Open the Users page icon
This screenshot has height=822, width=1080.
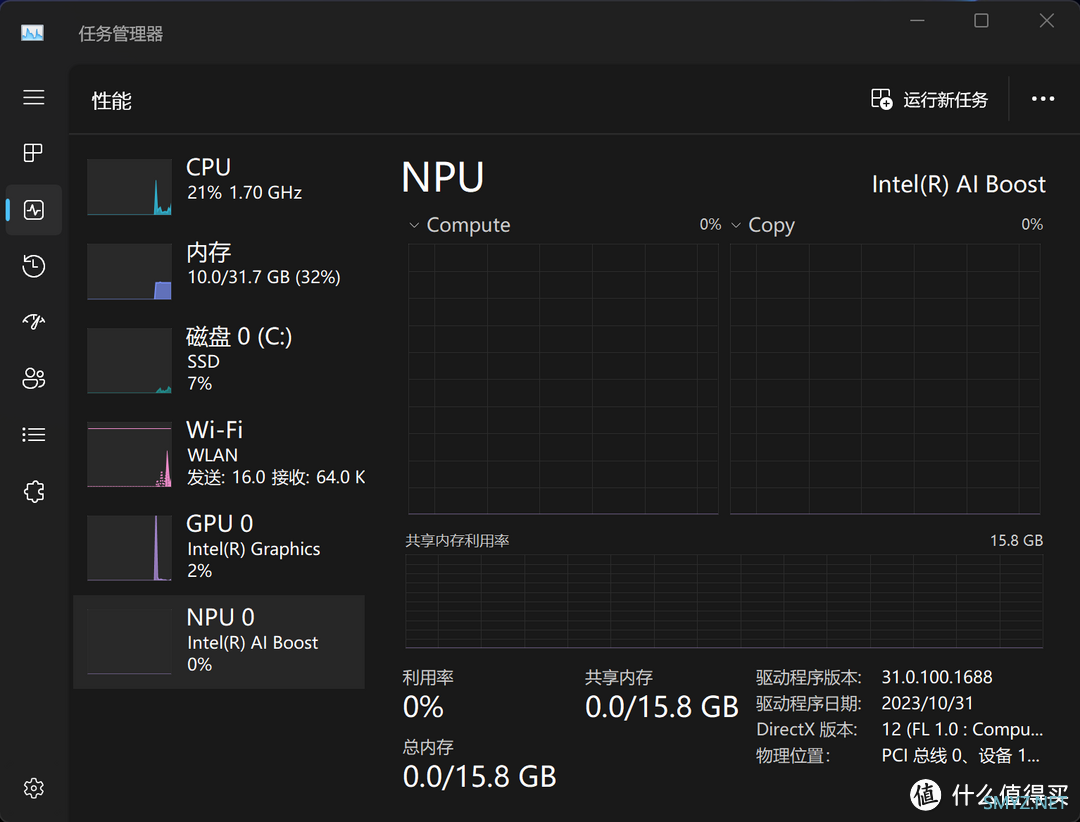34,378
